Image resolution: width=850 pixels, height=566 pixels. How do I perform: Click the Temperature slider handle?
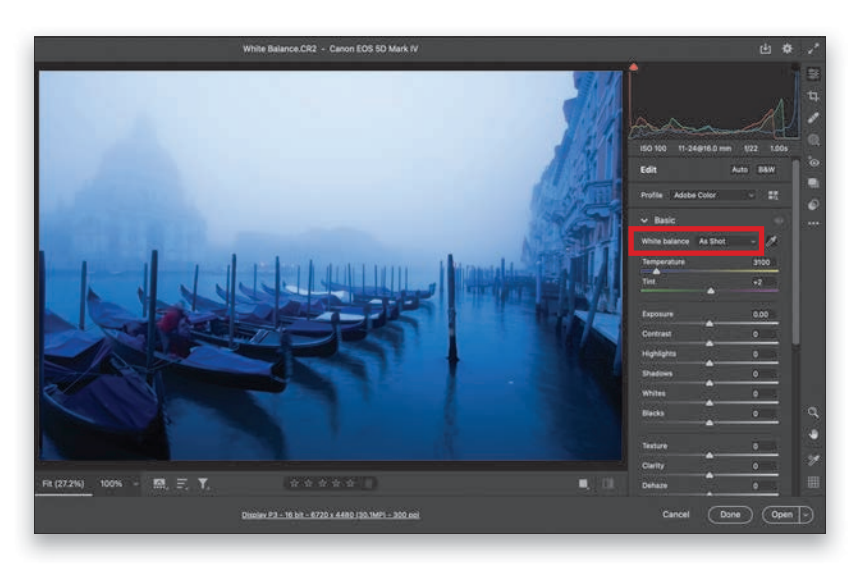point(657,271)
